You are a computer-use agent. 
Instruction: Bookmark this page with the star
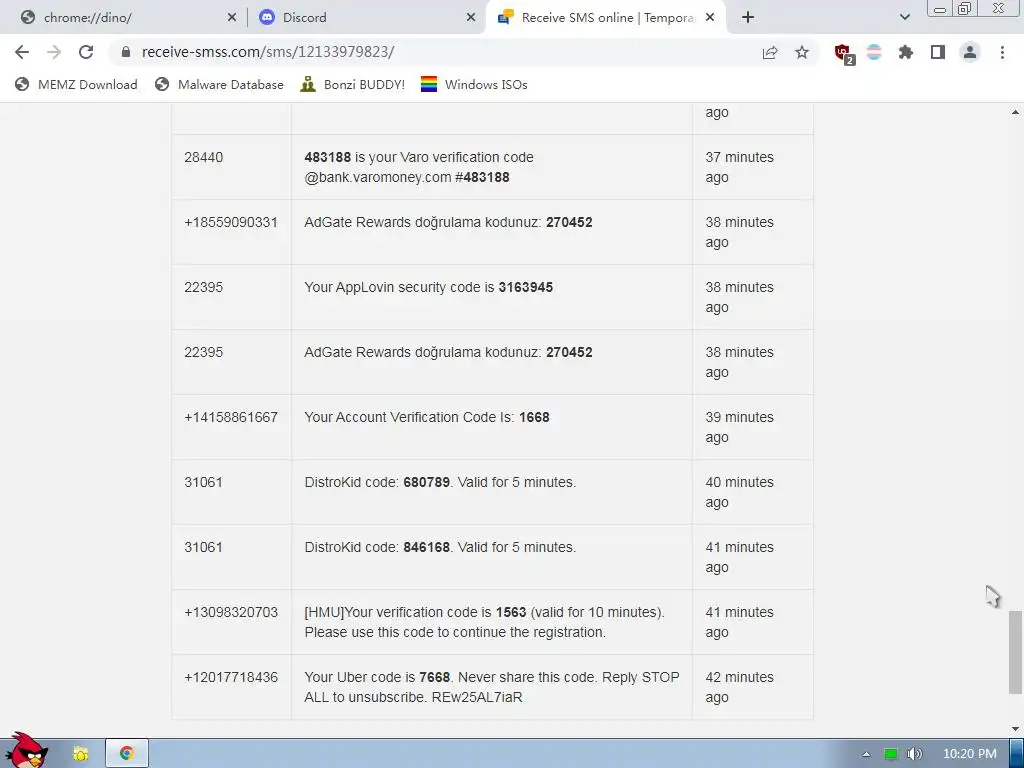(x=801, y=52)
